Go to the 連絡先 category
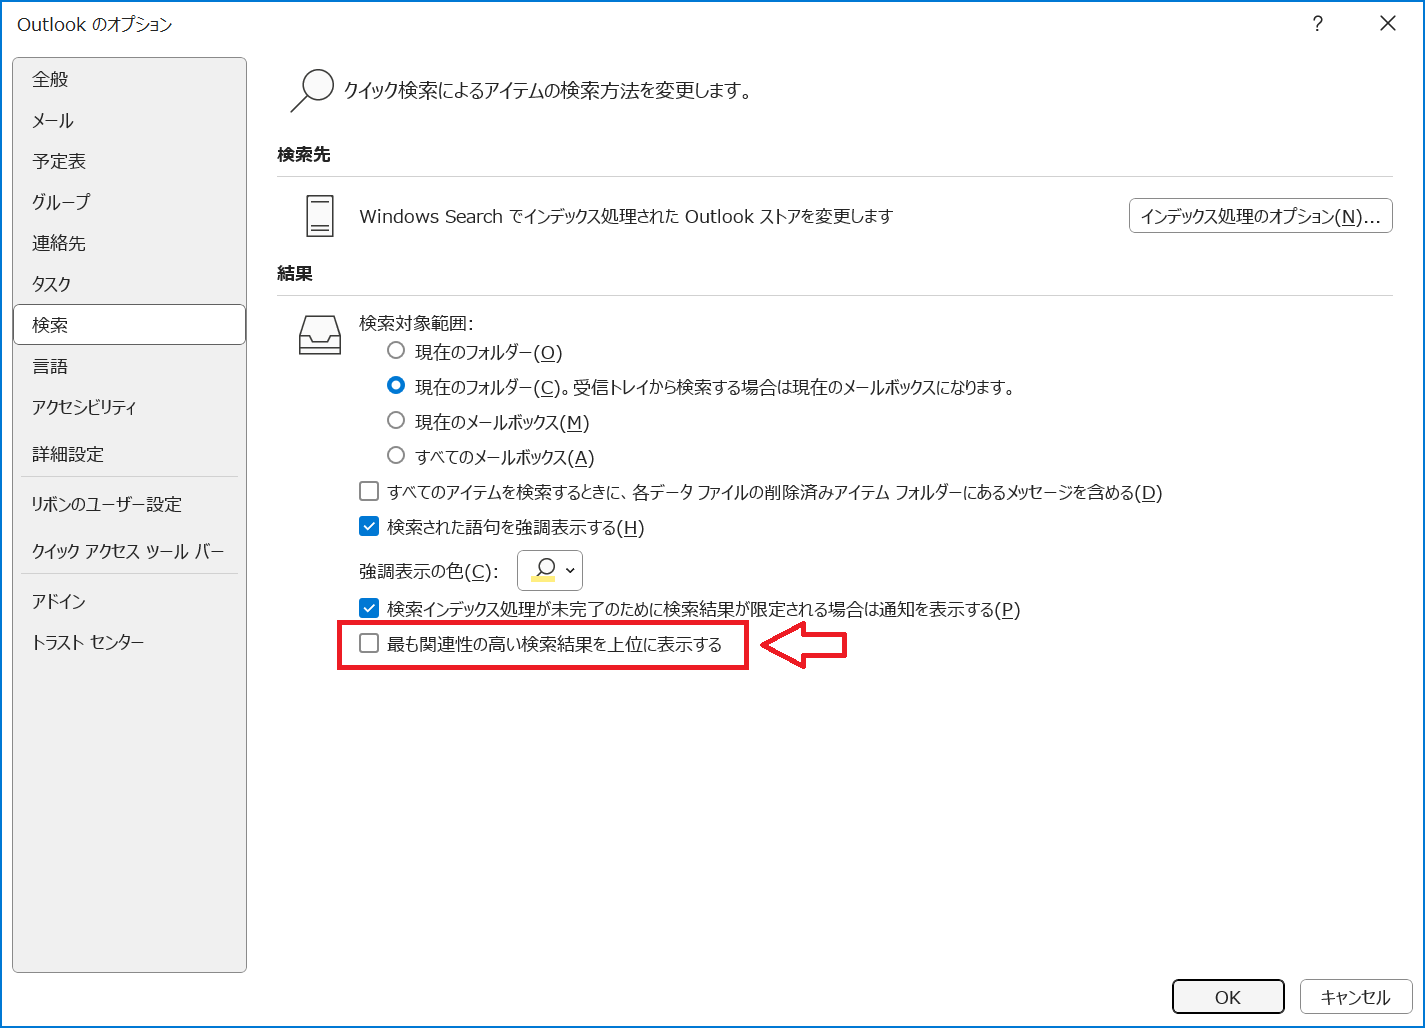 point(129,243)
